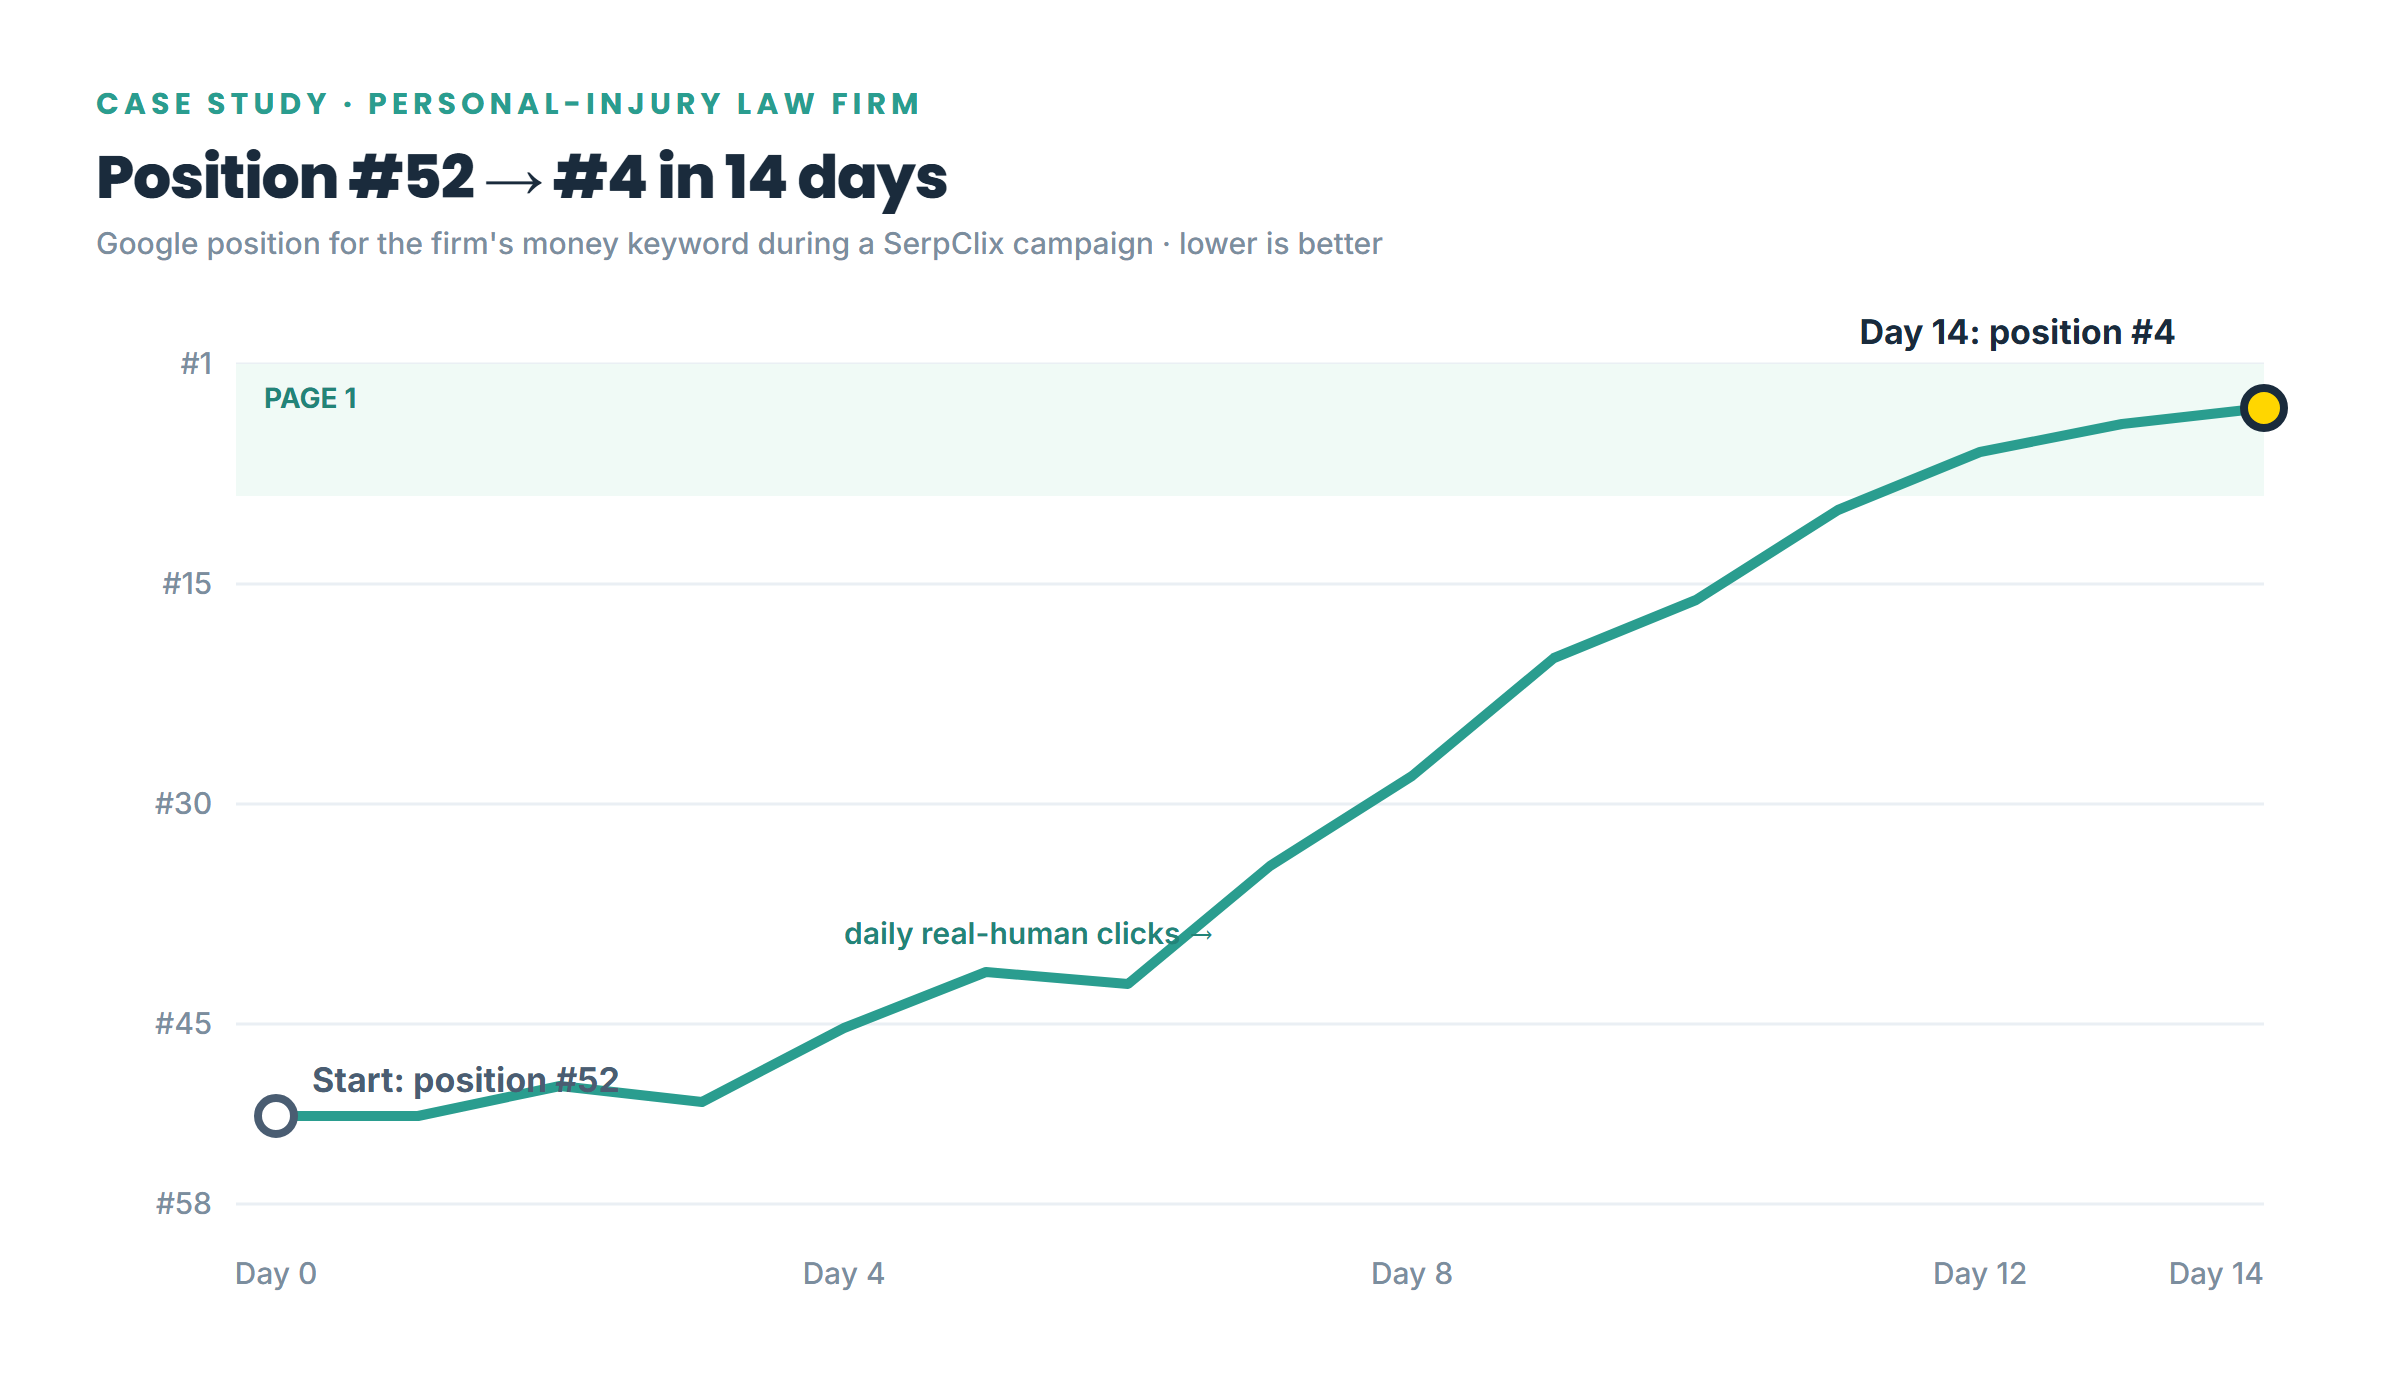Click the 'Day 12' x-axis label
The width and height of the screenshot is (2400, 1400).
[1979, 1273]
